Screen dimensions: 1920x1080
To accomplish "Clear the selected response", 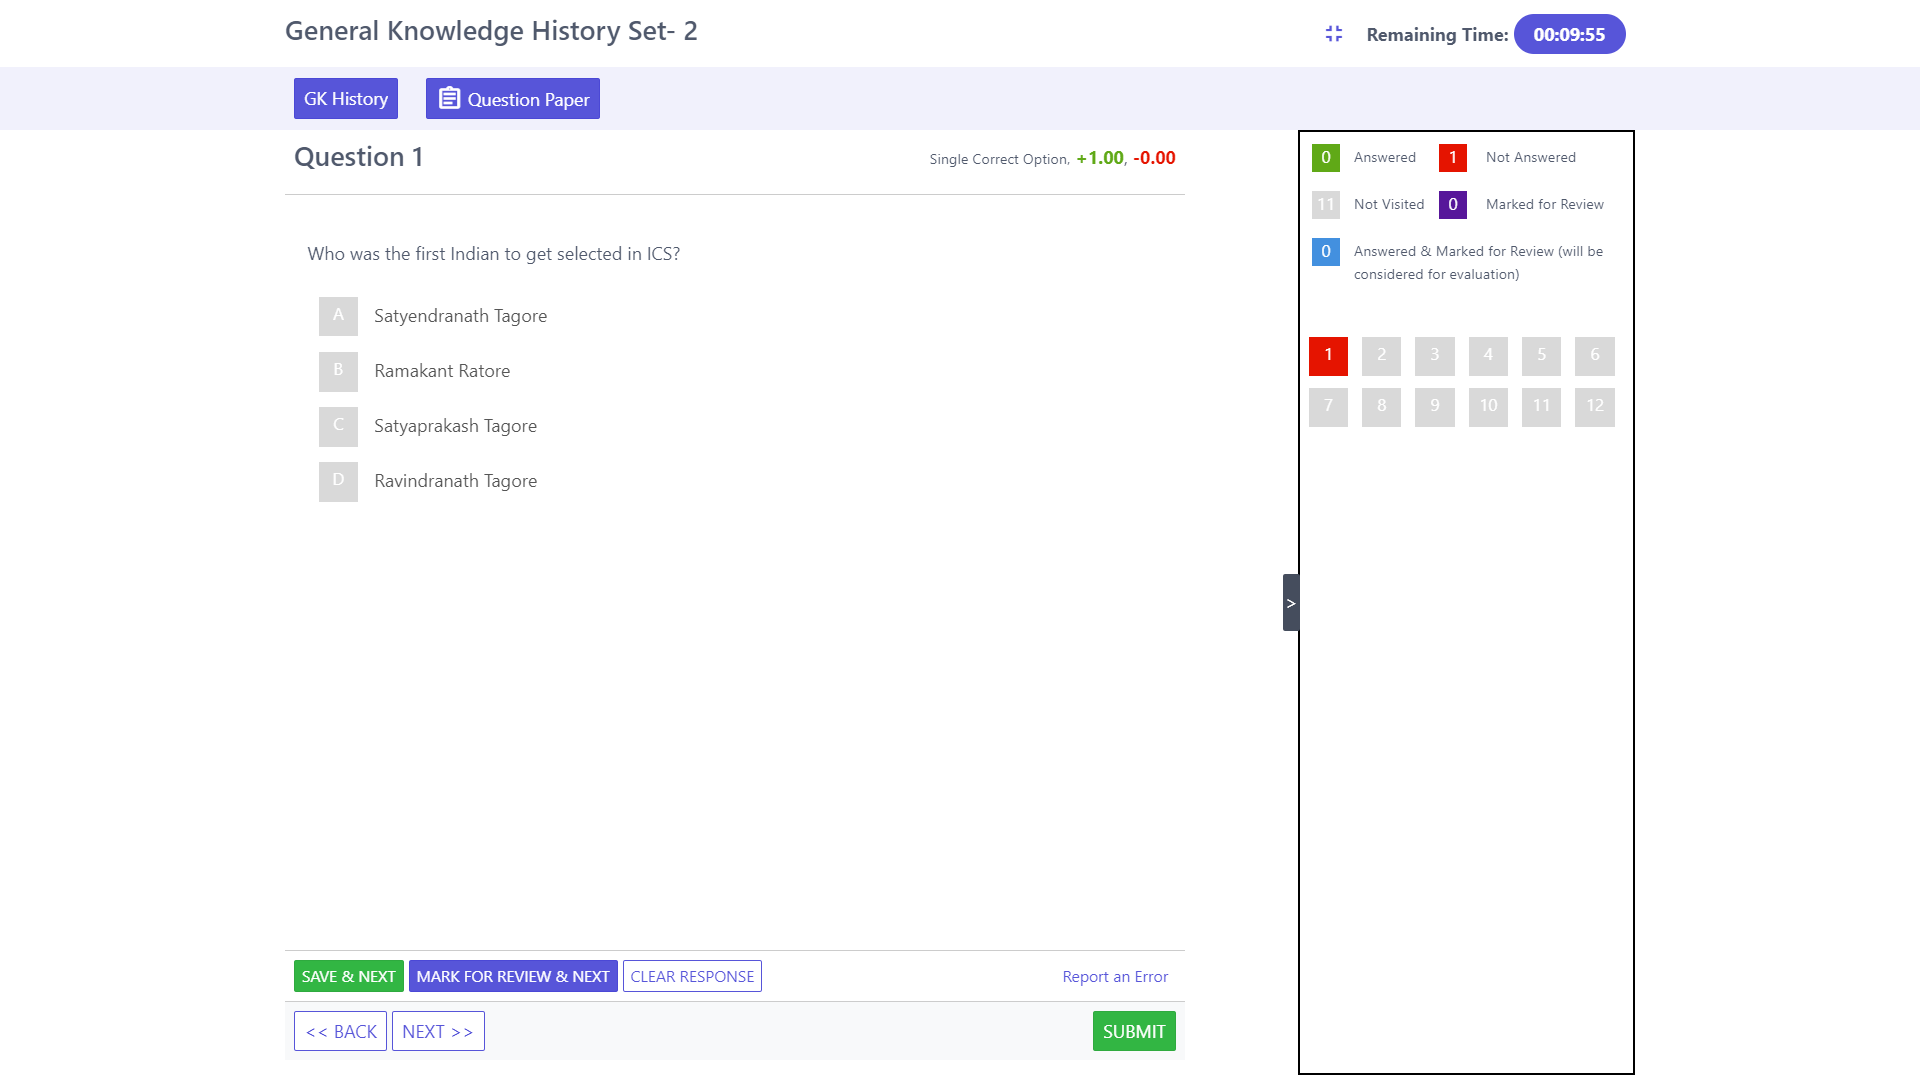I will pyautogui.click(x=692, y=976).
